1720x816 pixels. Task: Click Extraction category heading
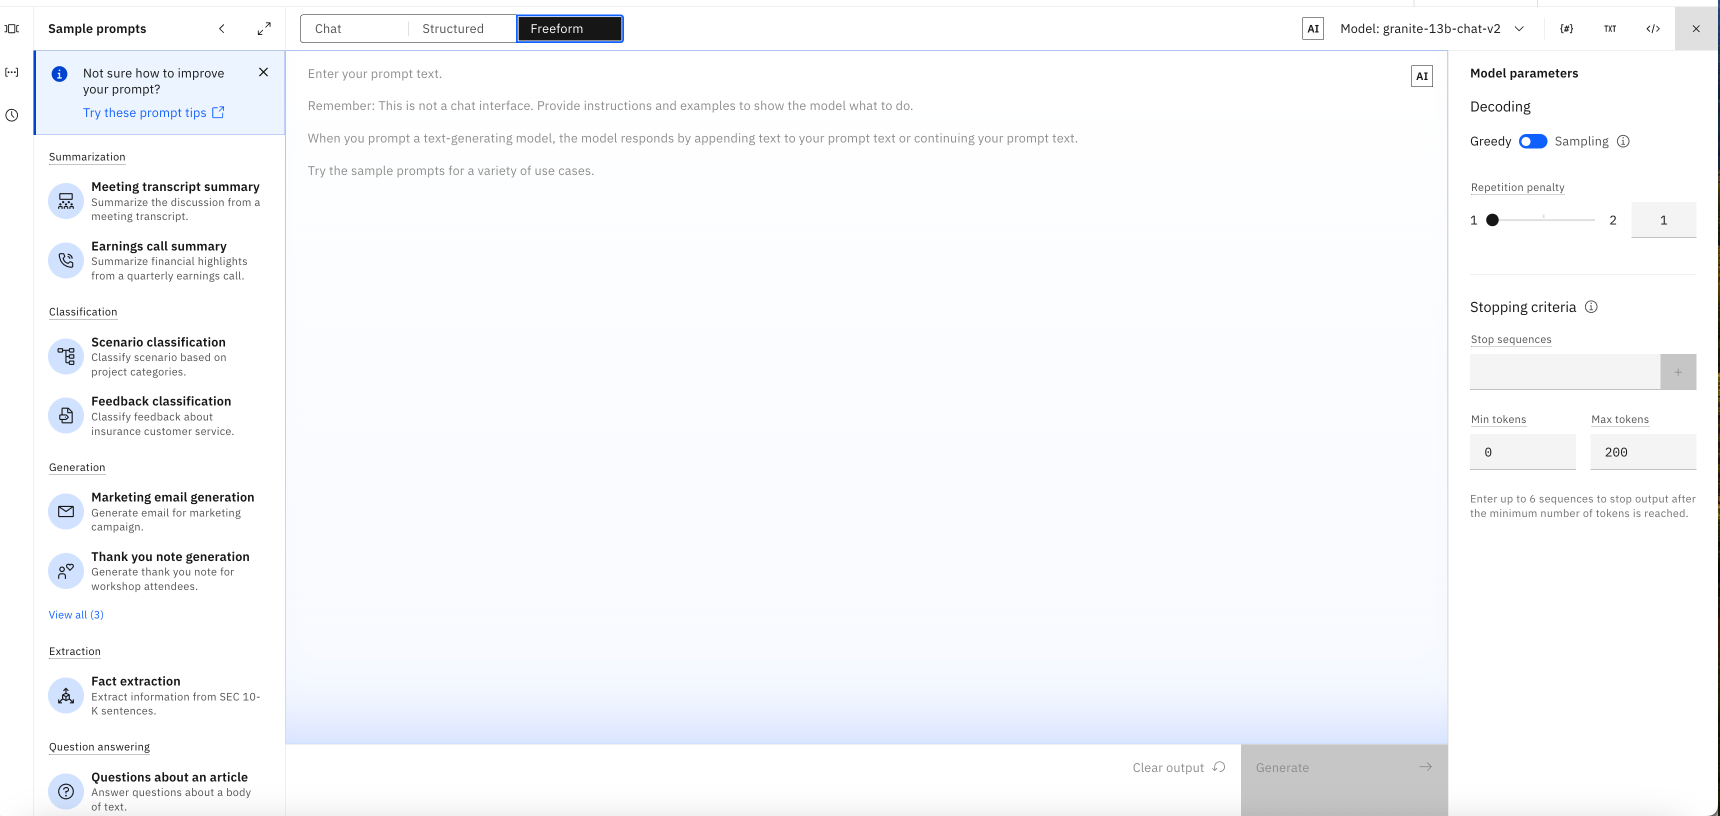[x=75, y=652]
